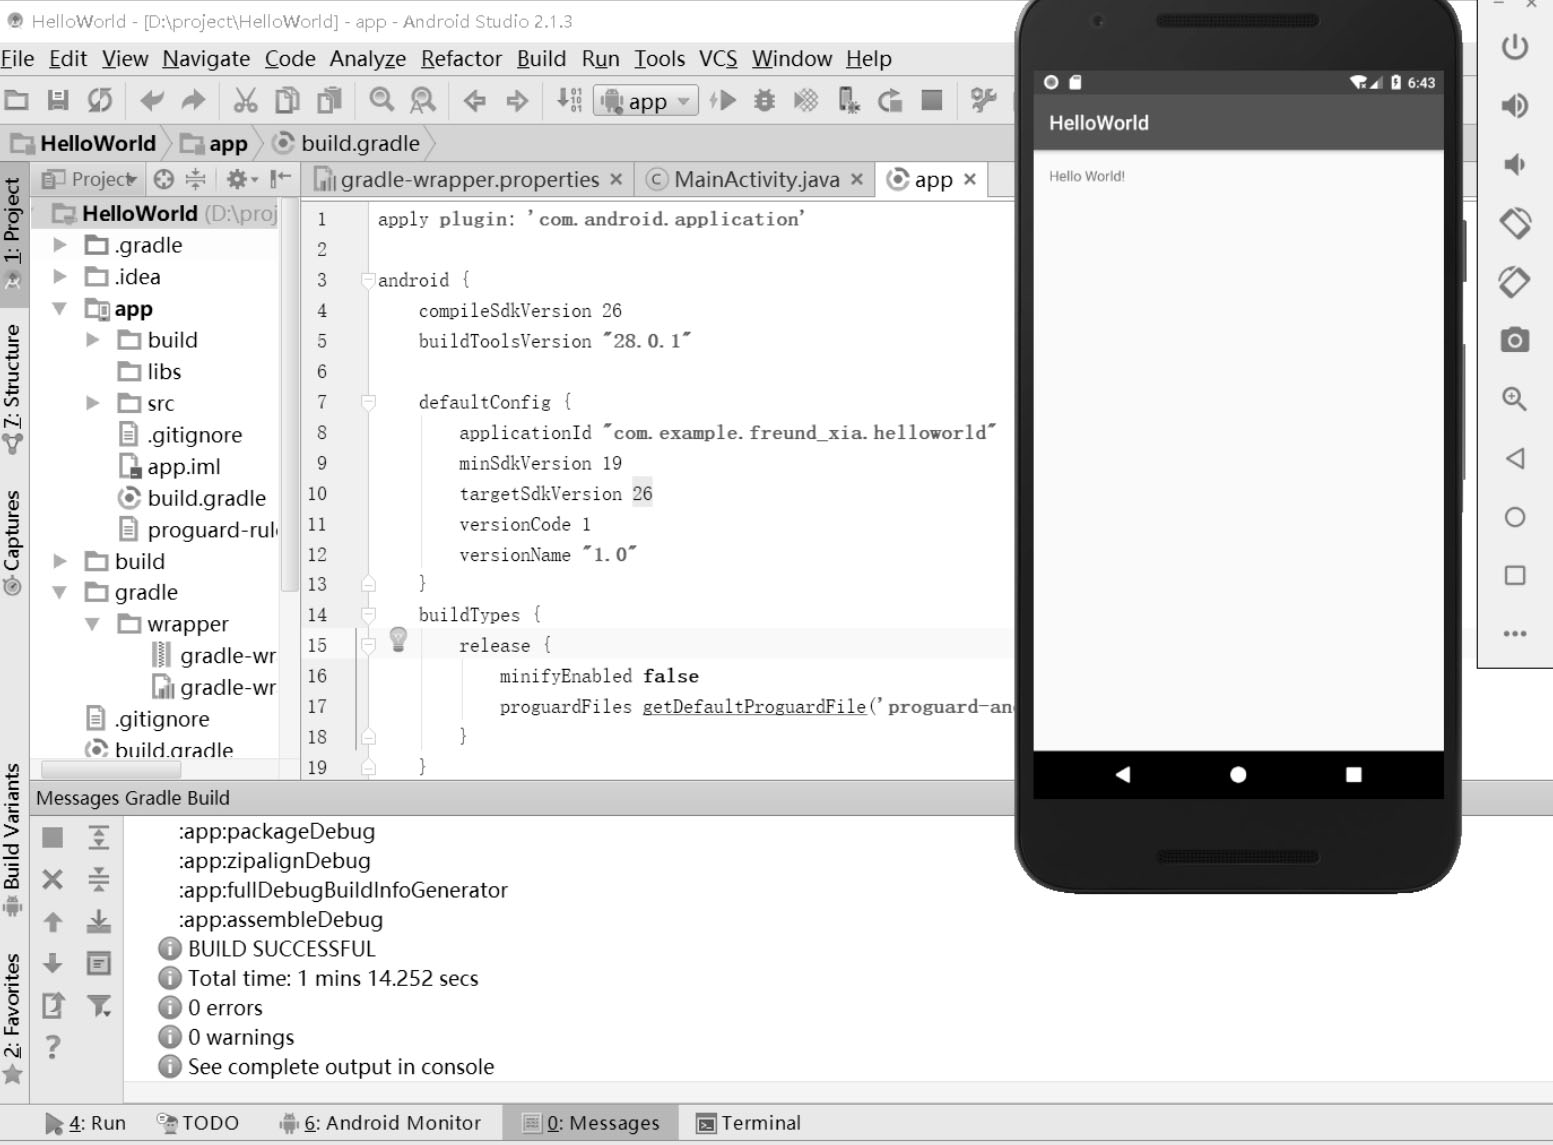Collapse the app module node
Screen dimensions: 1553x1145
(x=60, y=308)
